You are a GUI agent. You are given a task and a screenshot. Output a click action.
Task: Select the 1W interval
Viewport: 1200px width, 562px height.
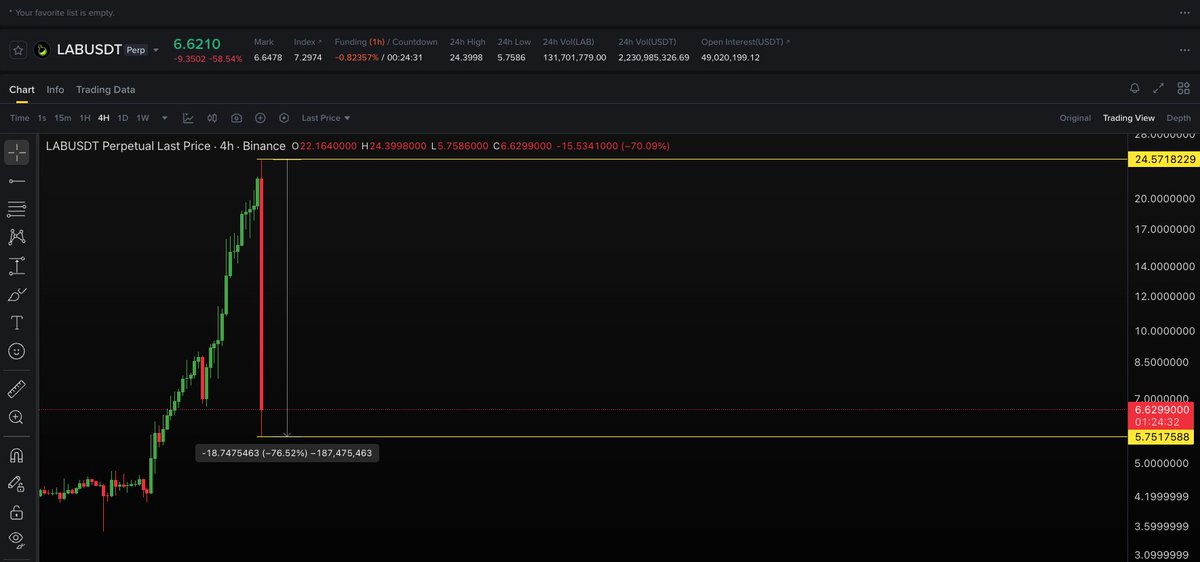[x=143, y=118]
